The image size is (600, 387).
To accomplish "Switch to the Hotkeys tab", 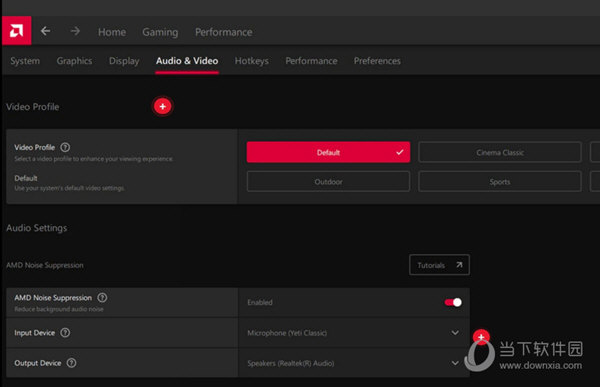I will click(252, 61).
